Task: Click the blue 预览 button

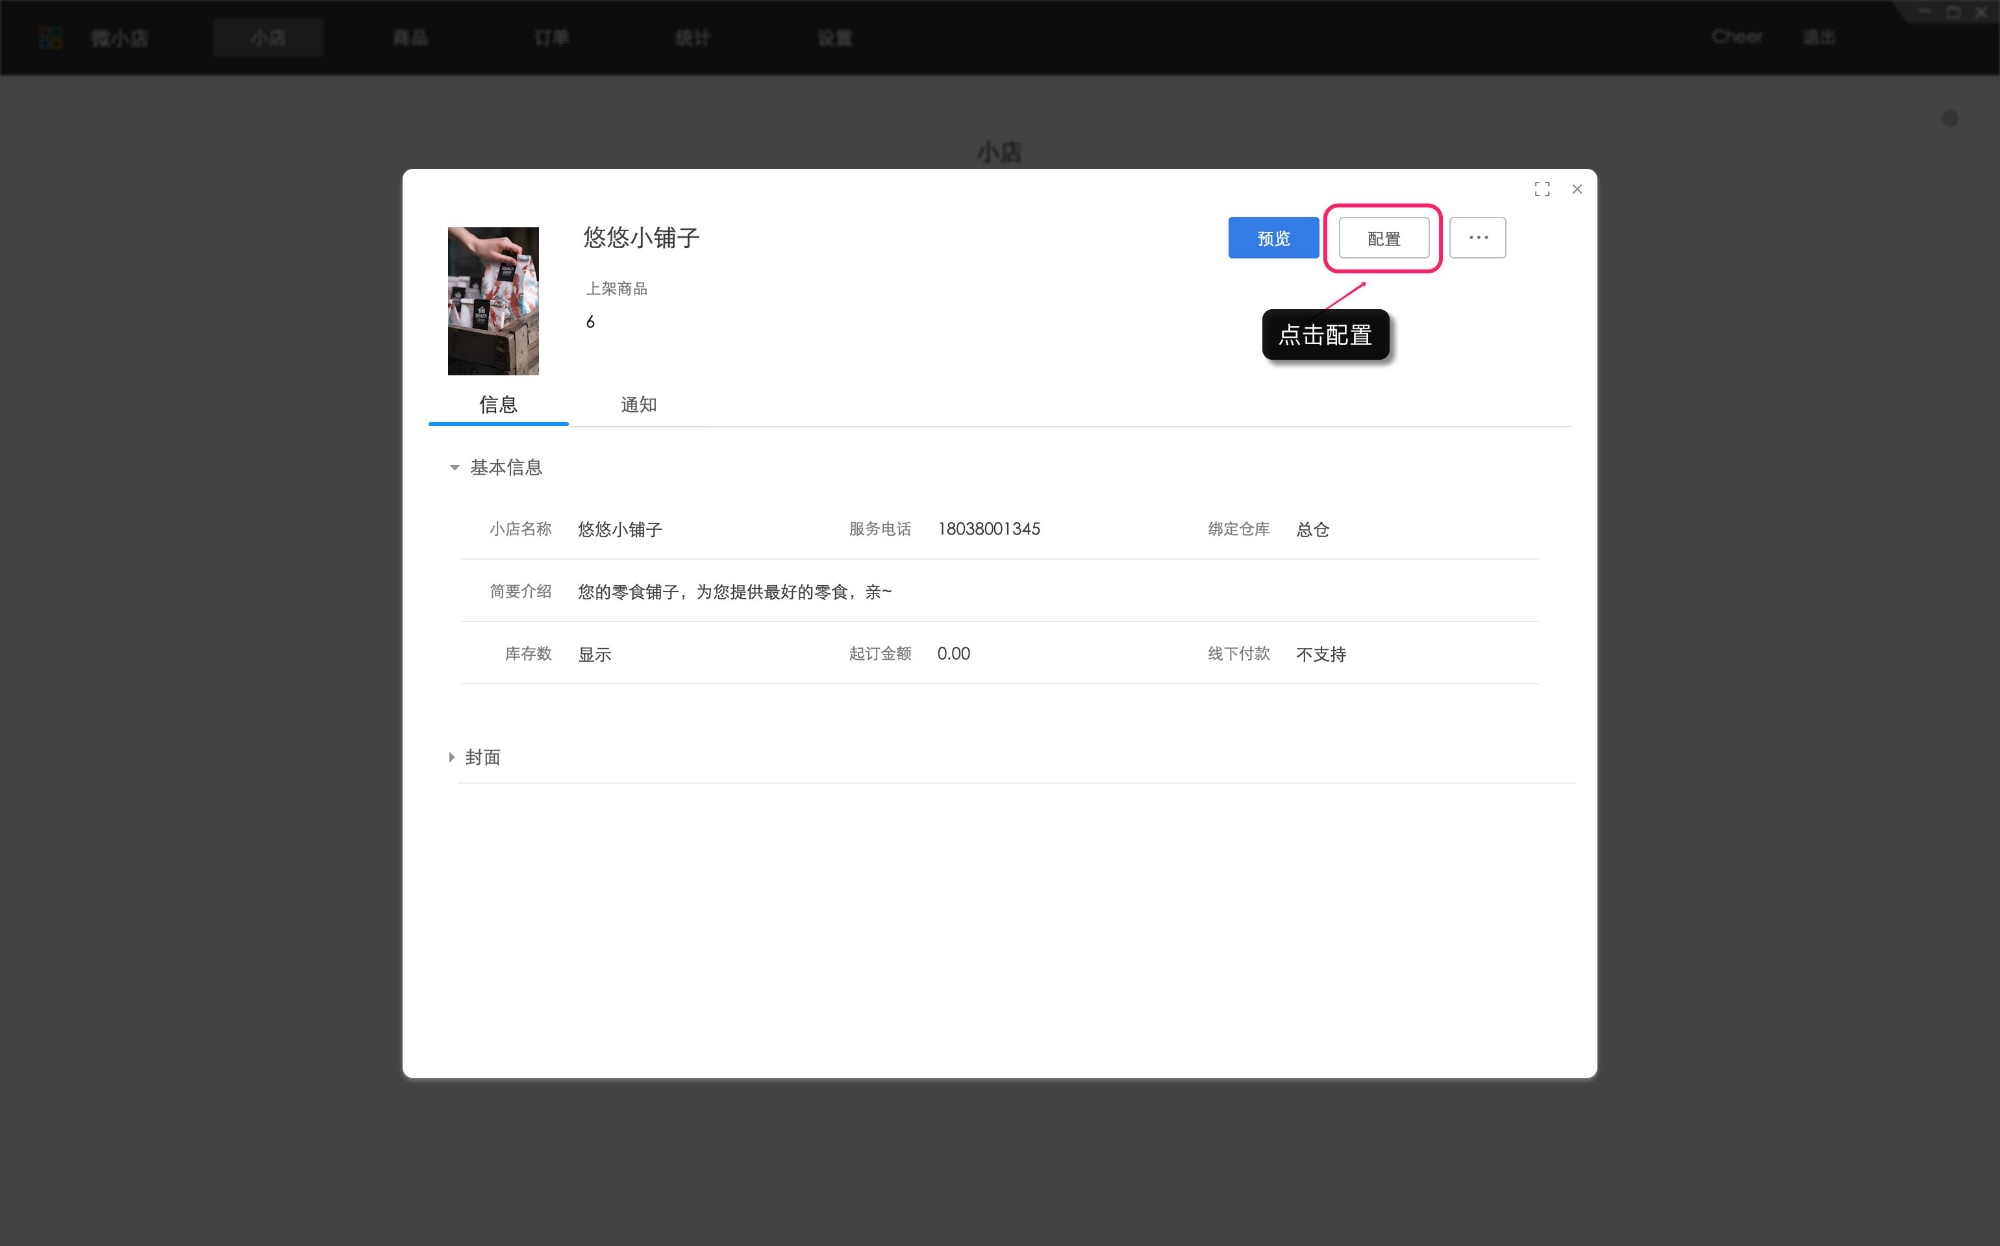Action: pos(1272,238)
